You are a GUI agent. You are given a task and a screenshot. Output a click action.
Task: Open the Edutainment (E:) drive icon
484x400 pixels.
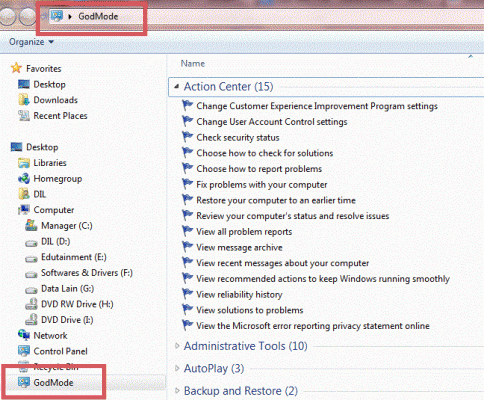(x=31, y=258)
